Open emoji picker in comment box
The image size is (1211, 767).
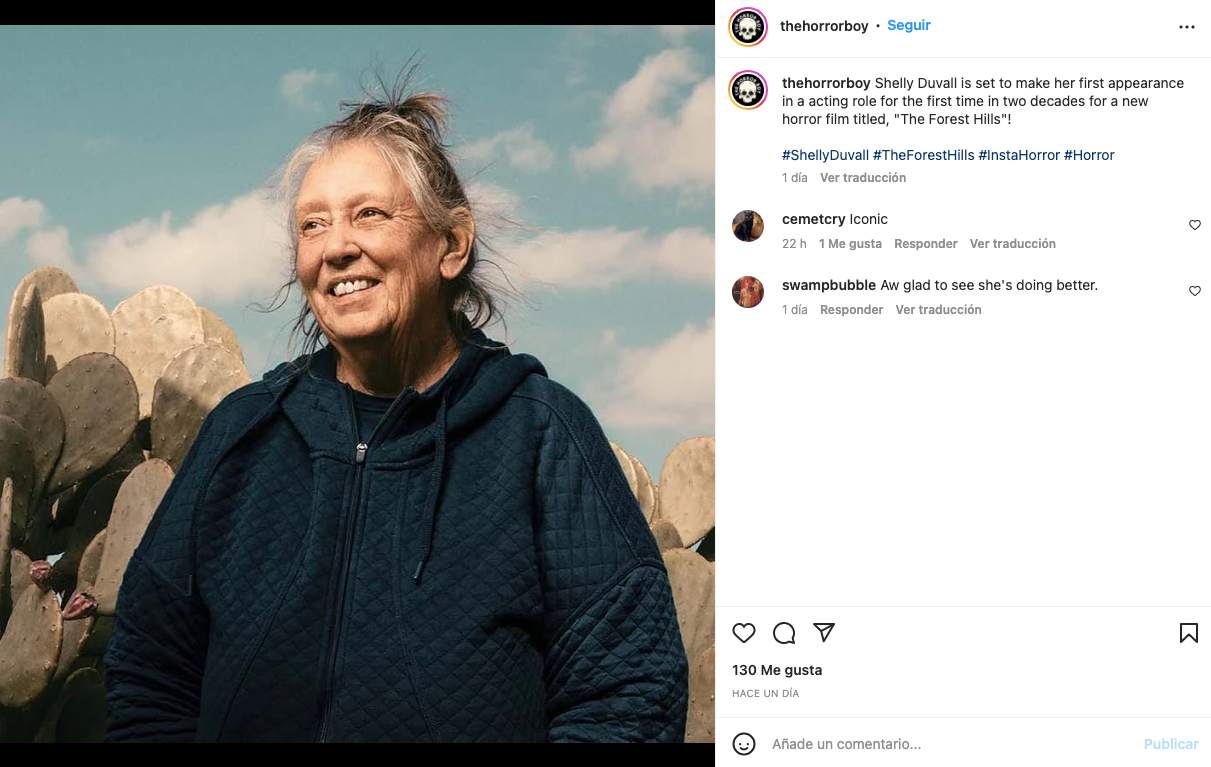744,744
